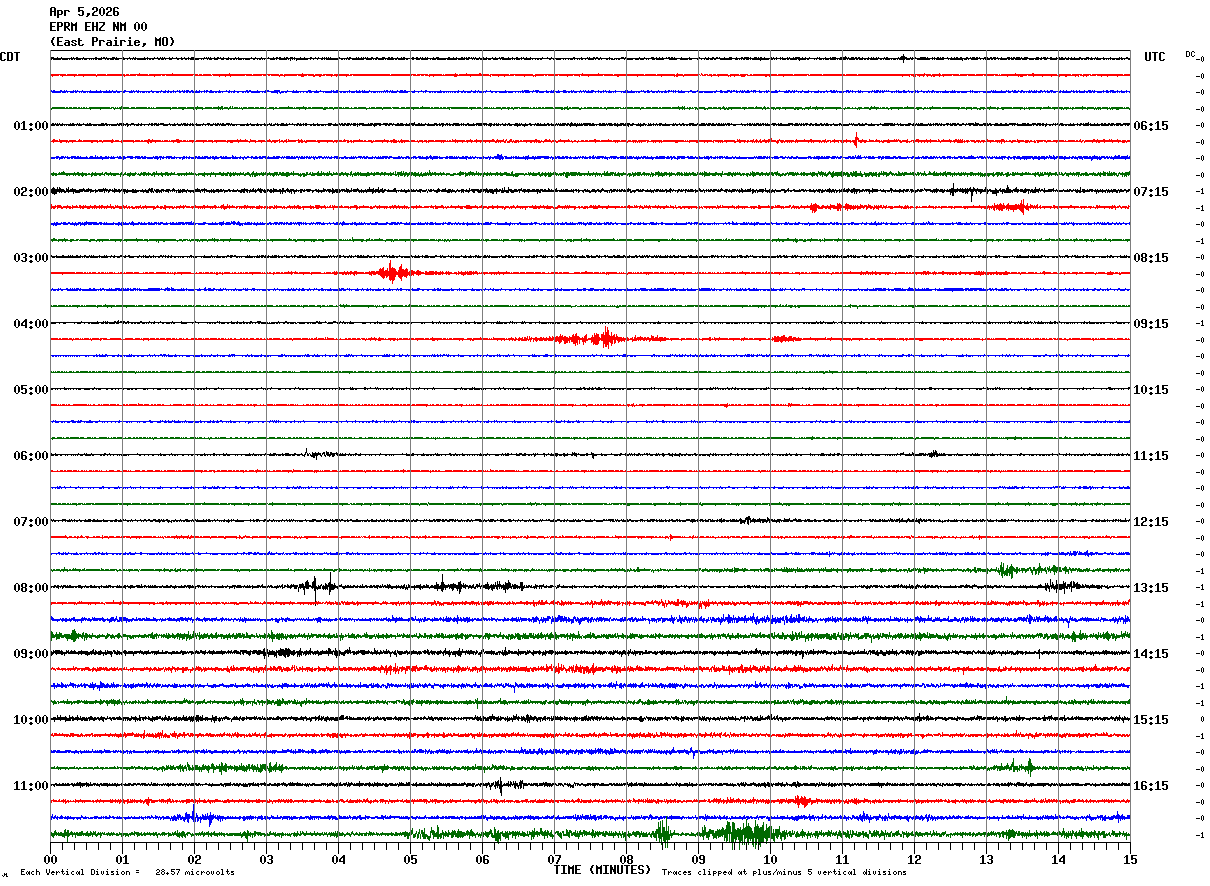Select the 08:00 CDT time label
Viewport: 1210px width, 886px height.
(x=31, y=588)
